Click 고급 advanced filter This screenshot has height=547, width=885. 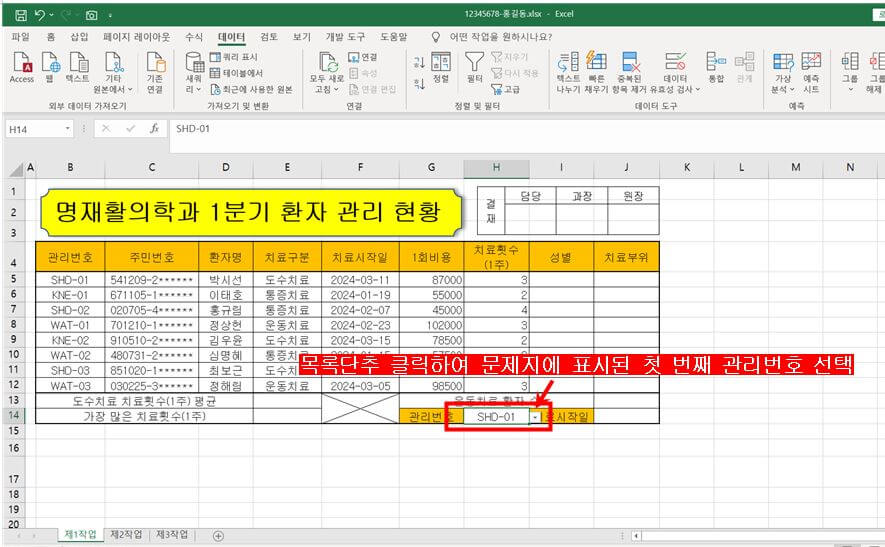point(506,89)
